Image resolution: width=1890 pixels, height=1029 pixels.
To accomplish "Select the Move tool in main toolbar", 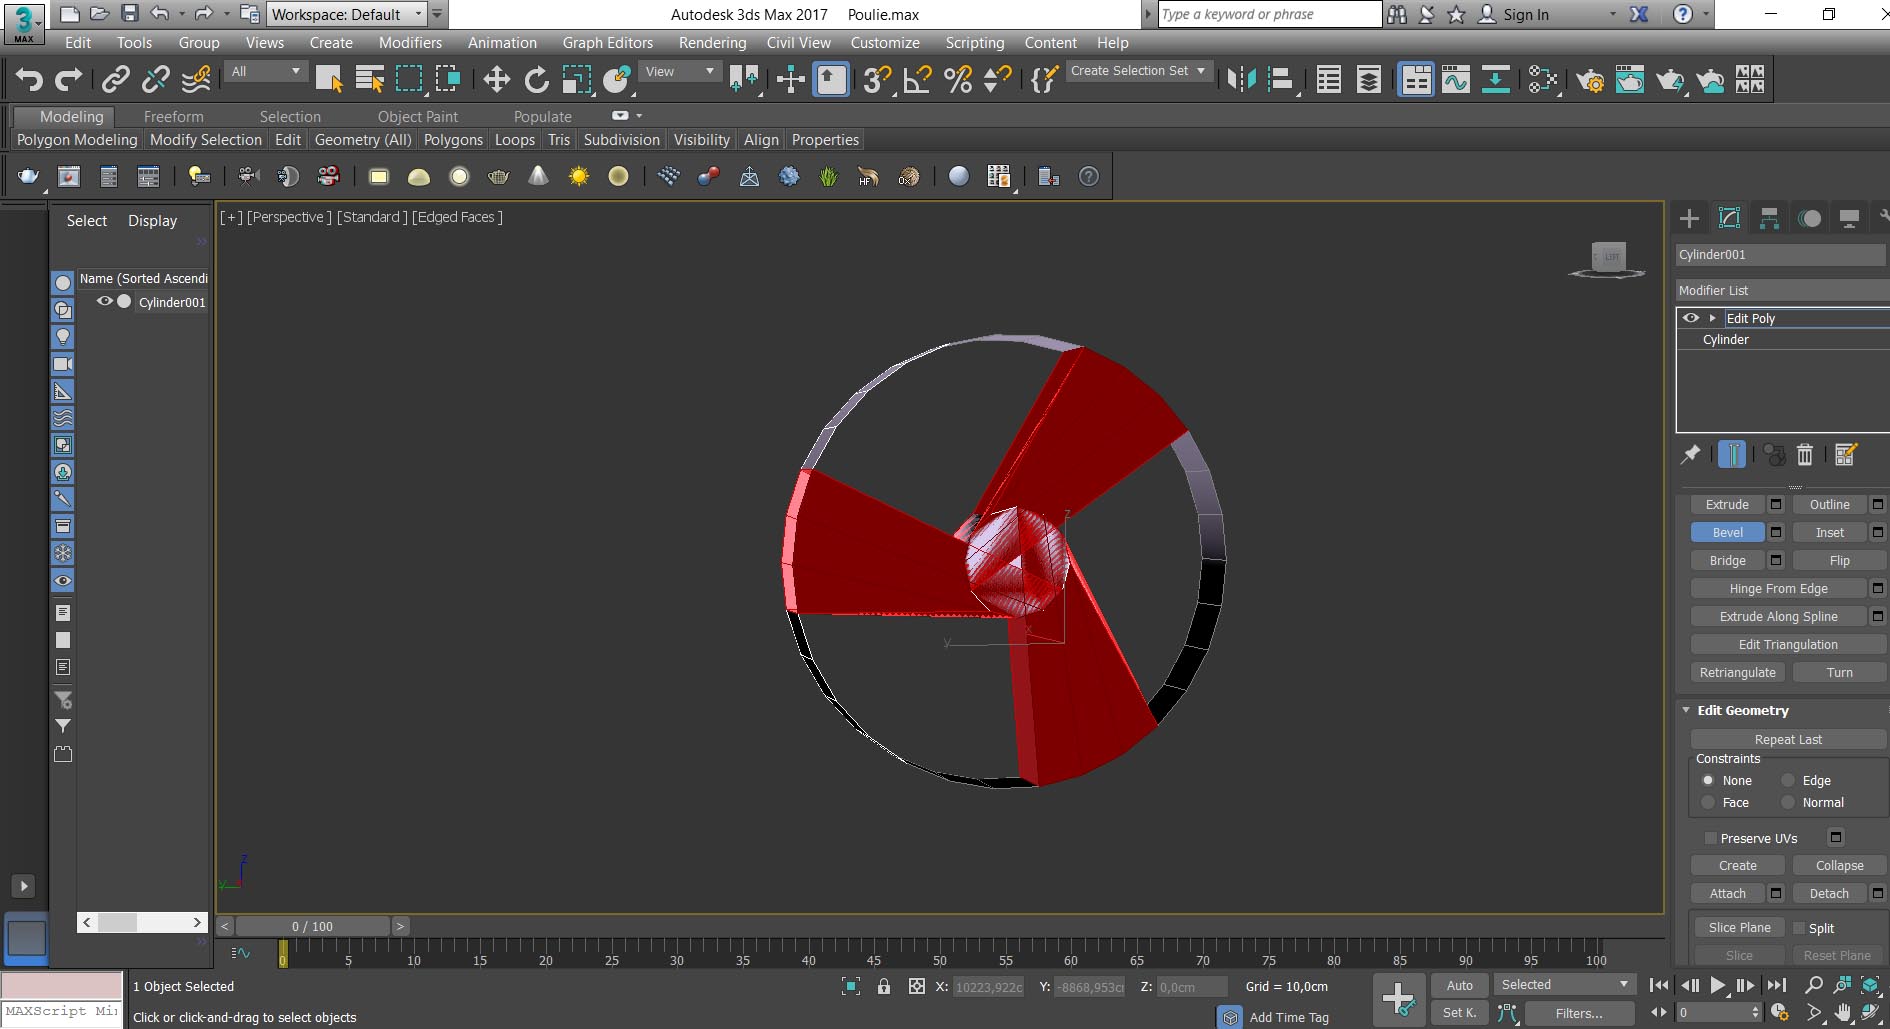I will point(496,80).
